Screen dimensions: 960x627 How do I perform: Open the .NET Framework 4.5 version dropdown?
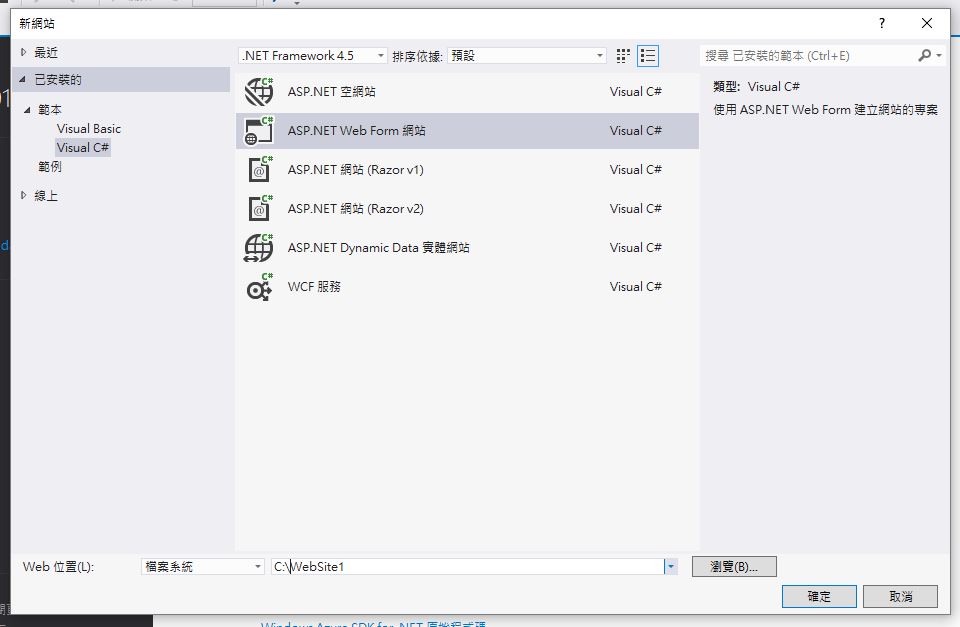pyautogui.click(x=313, y=56)
